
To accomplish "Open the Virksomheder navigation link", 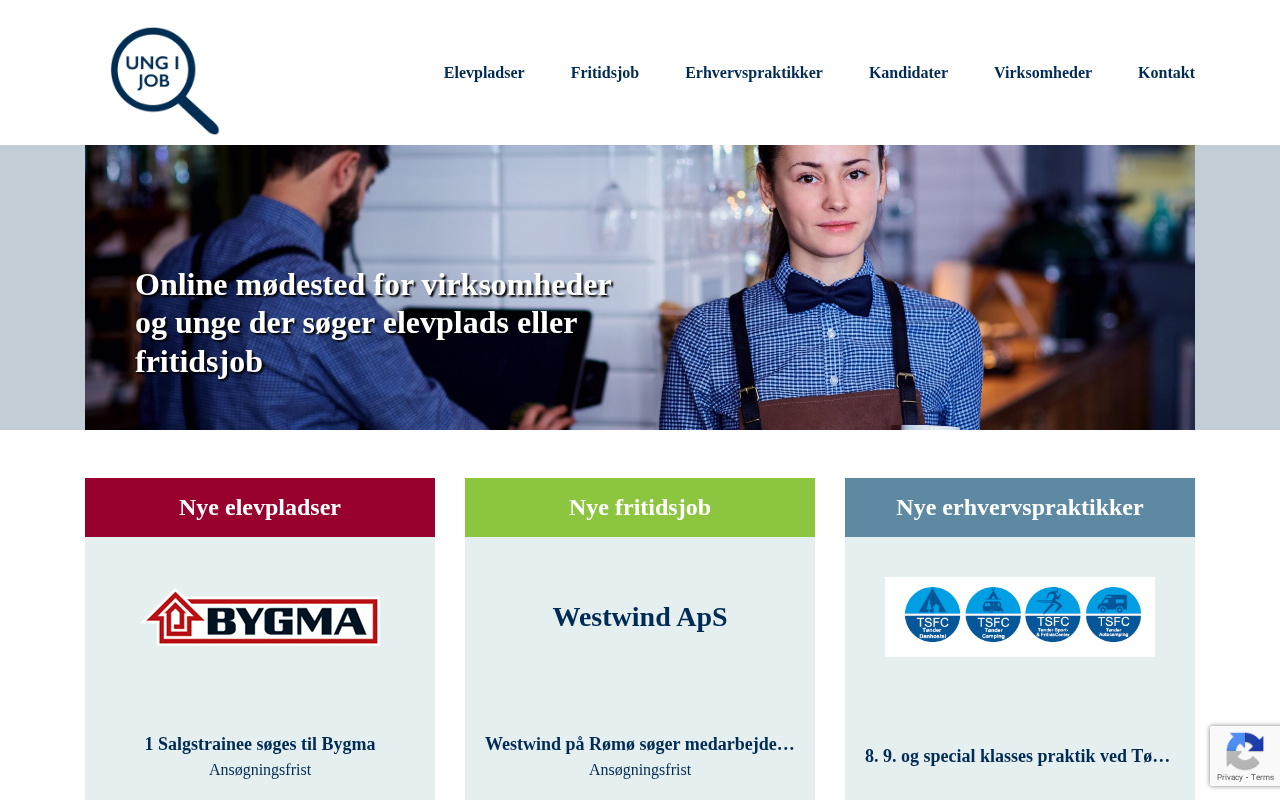I will [x=1043, y=73].
